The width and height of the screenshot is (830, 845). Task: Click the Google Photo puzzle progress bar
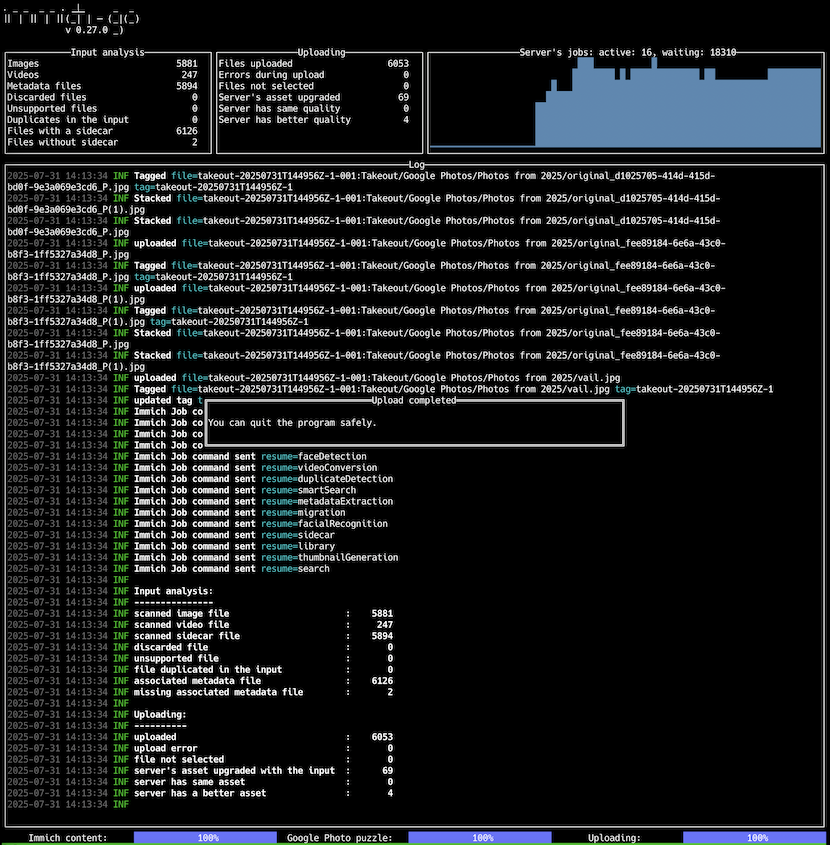coord(482,837)
